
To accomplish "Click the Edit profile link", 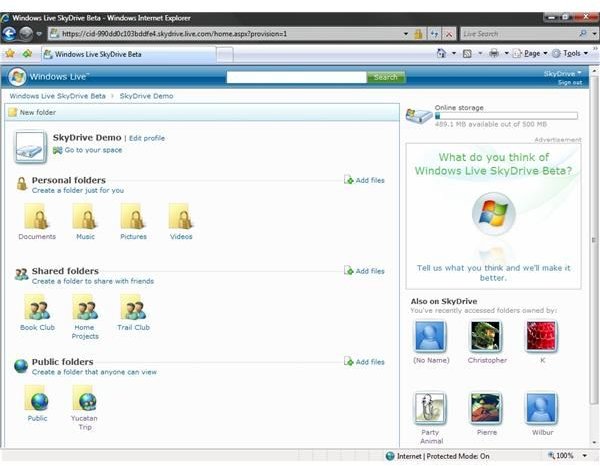I will [x=147, y=138].
